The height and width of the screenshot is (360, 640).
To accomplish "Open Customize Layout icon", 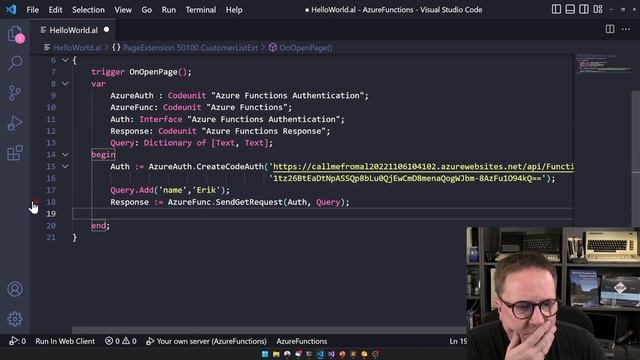I will (598, 9).
